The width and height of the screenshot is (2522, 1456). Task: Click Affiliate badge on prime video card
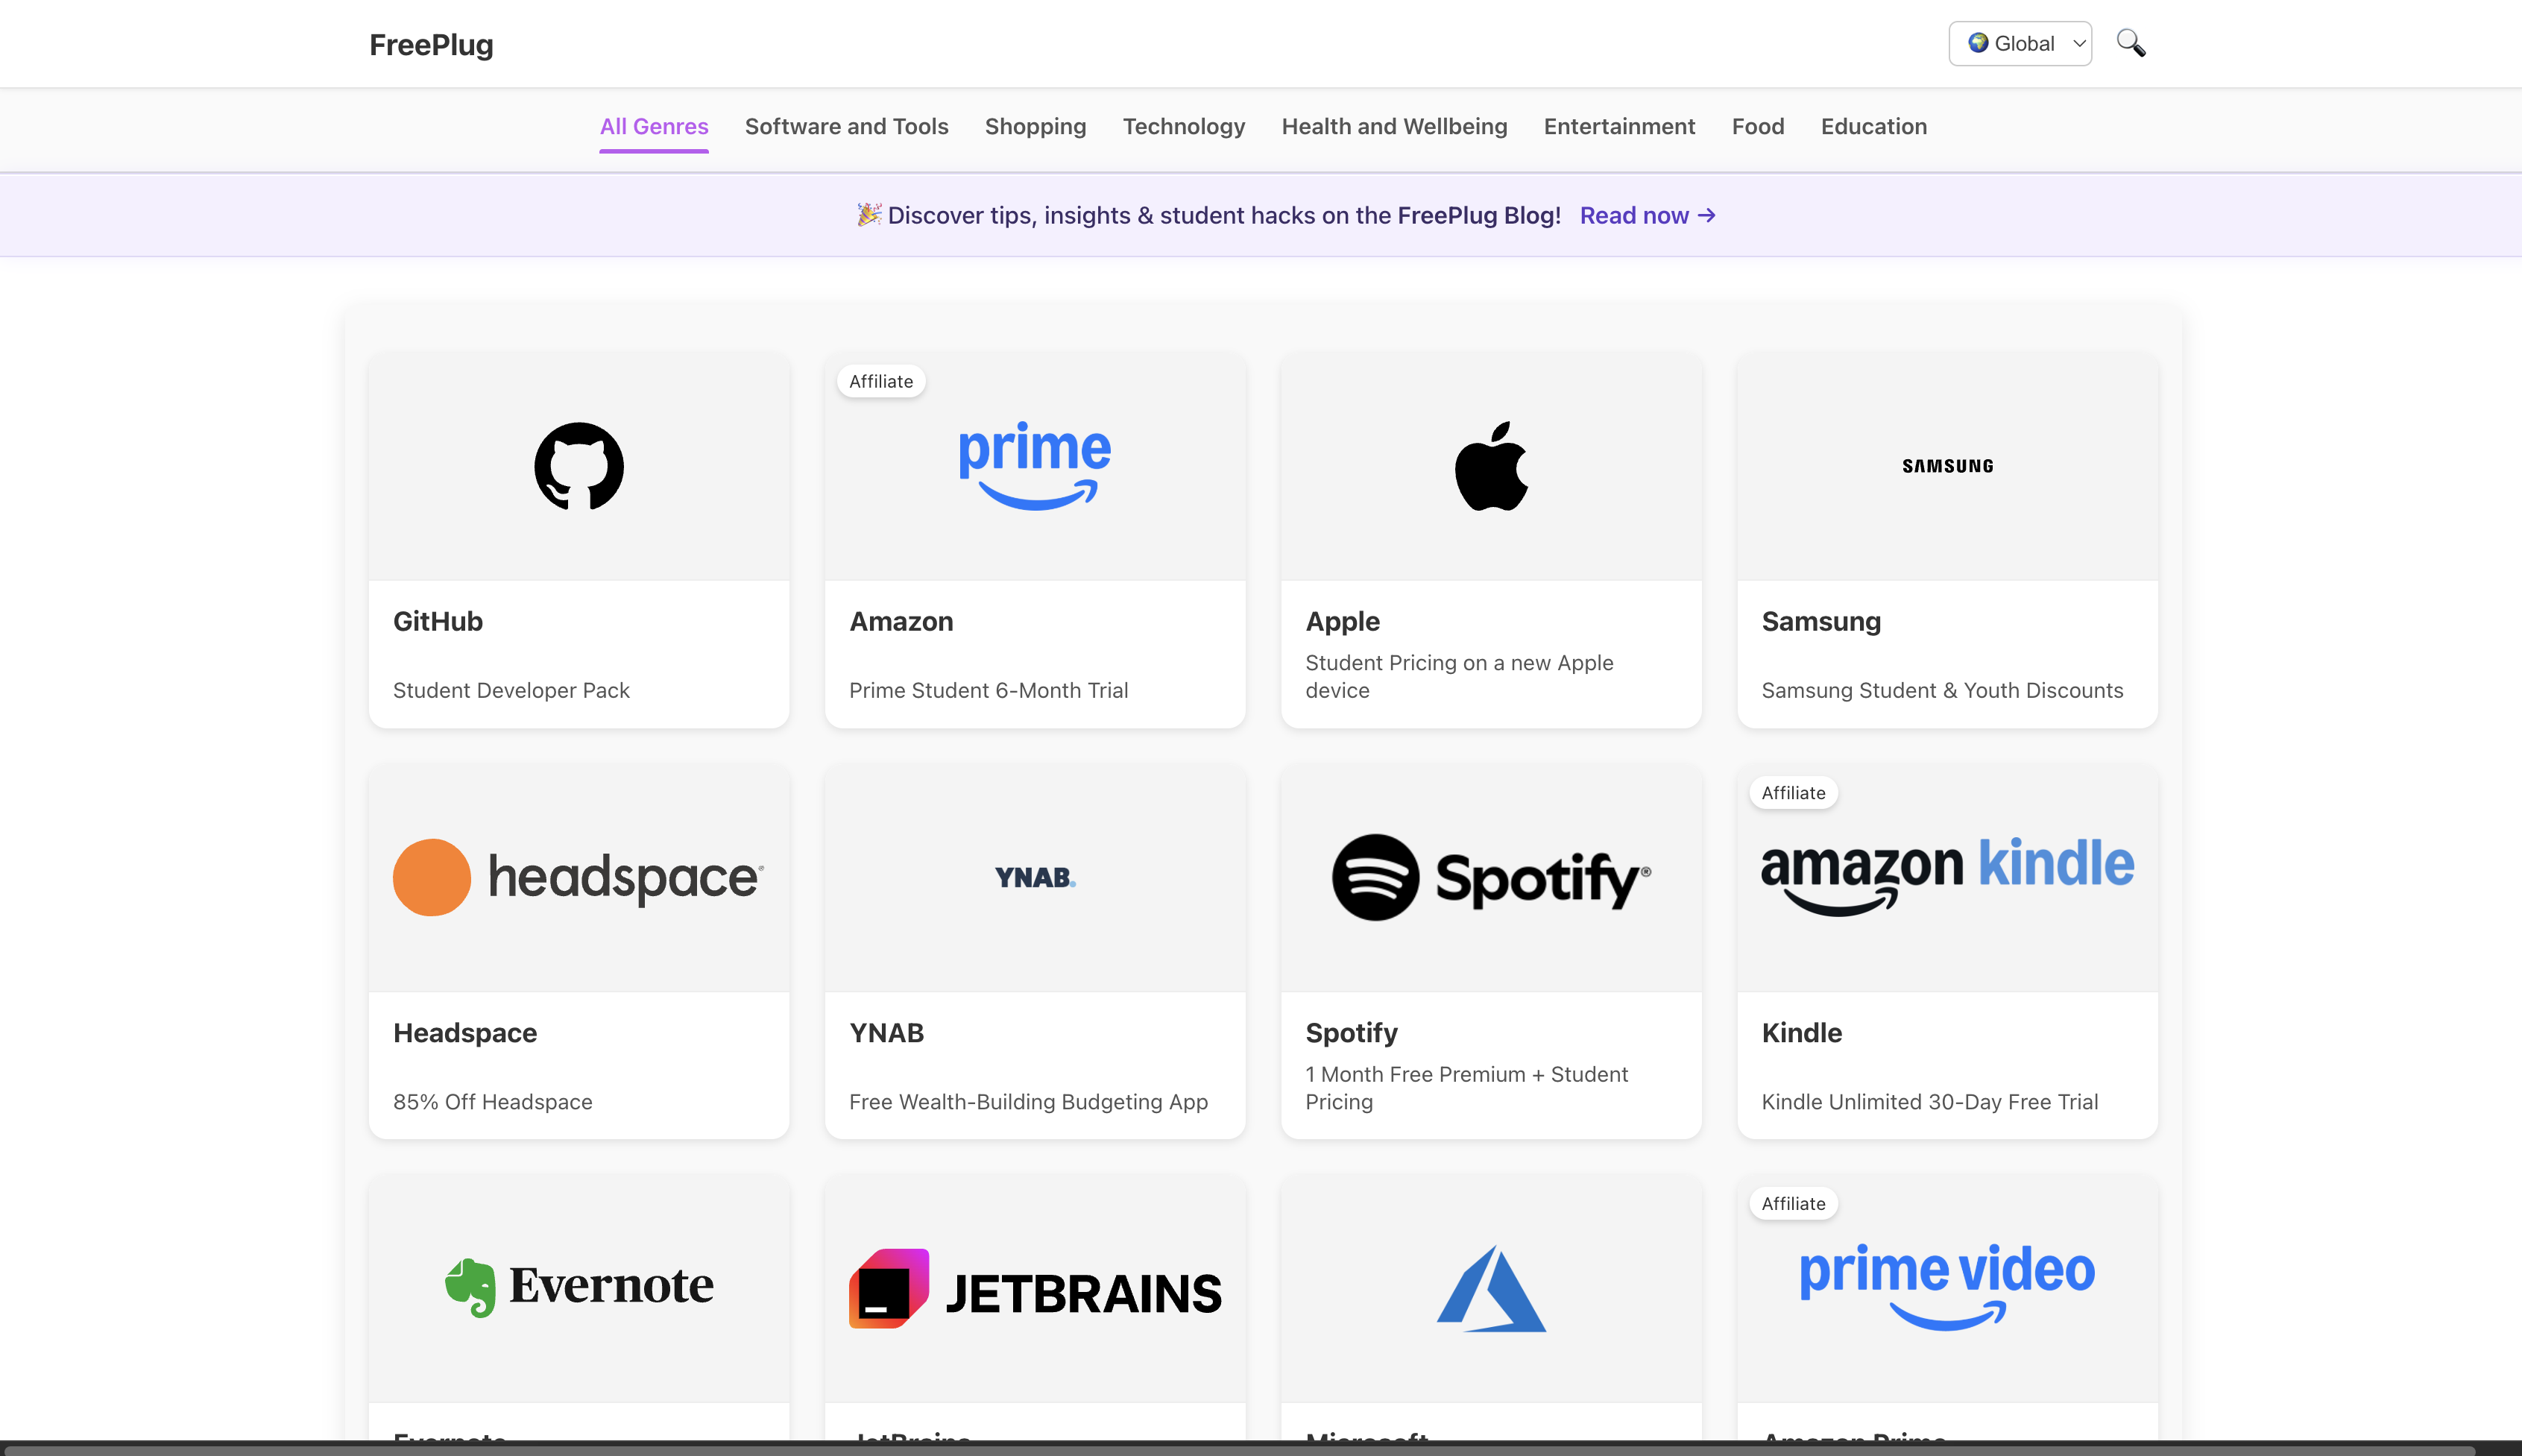coord(1793,1203)
